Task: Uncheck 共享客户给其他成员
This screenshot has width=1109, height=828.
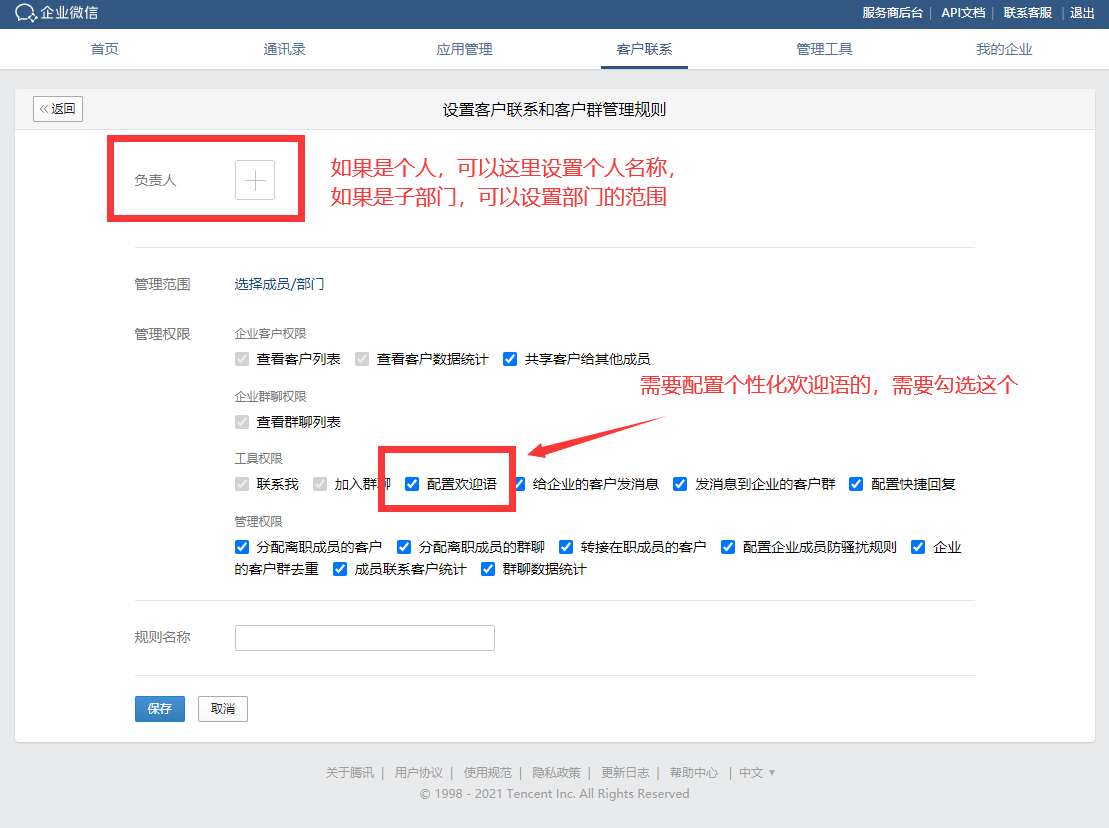Action: click(510, 359)
